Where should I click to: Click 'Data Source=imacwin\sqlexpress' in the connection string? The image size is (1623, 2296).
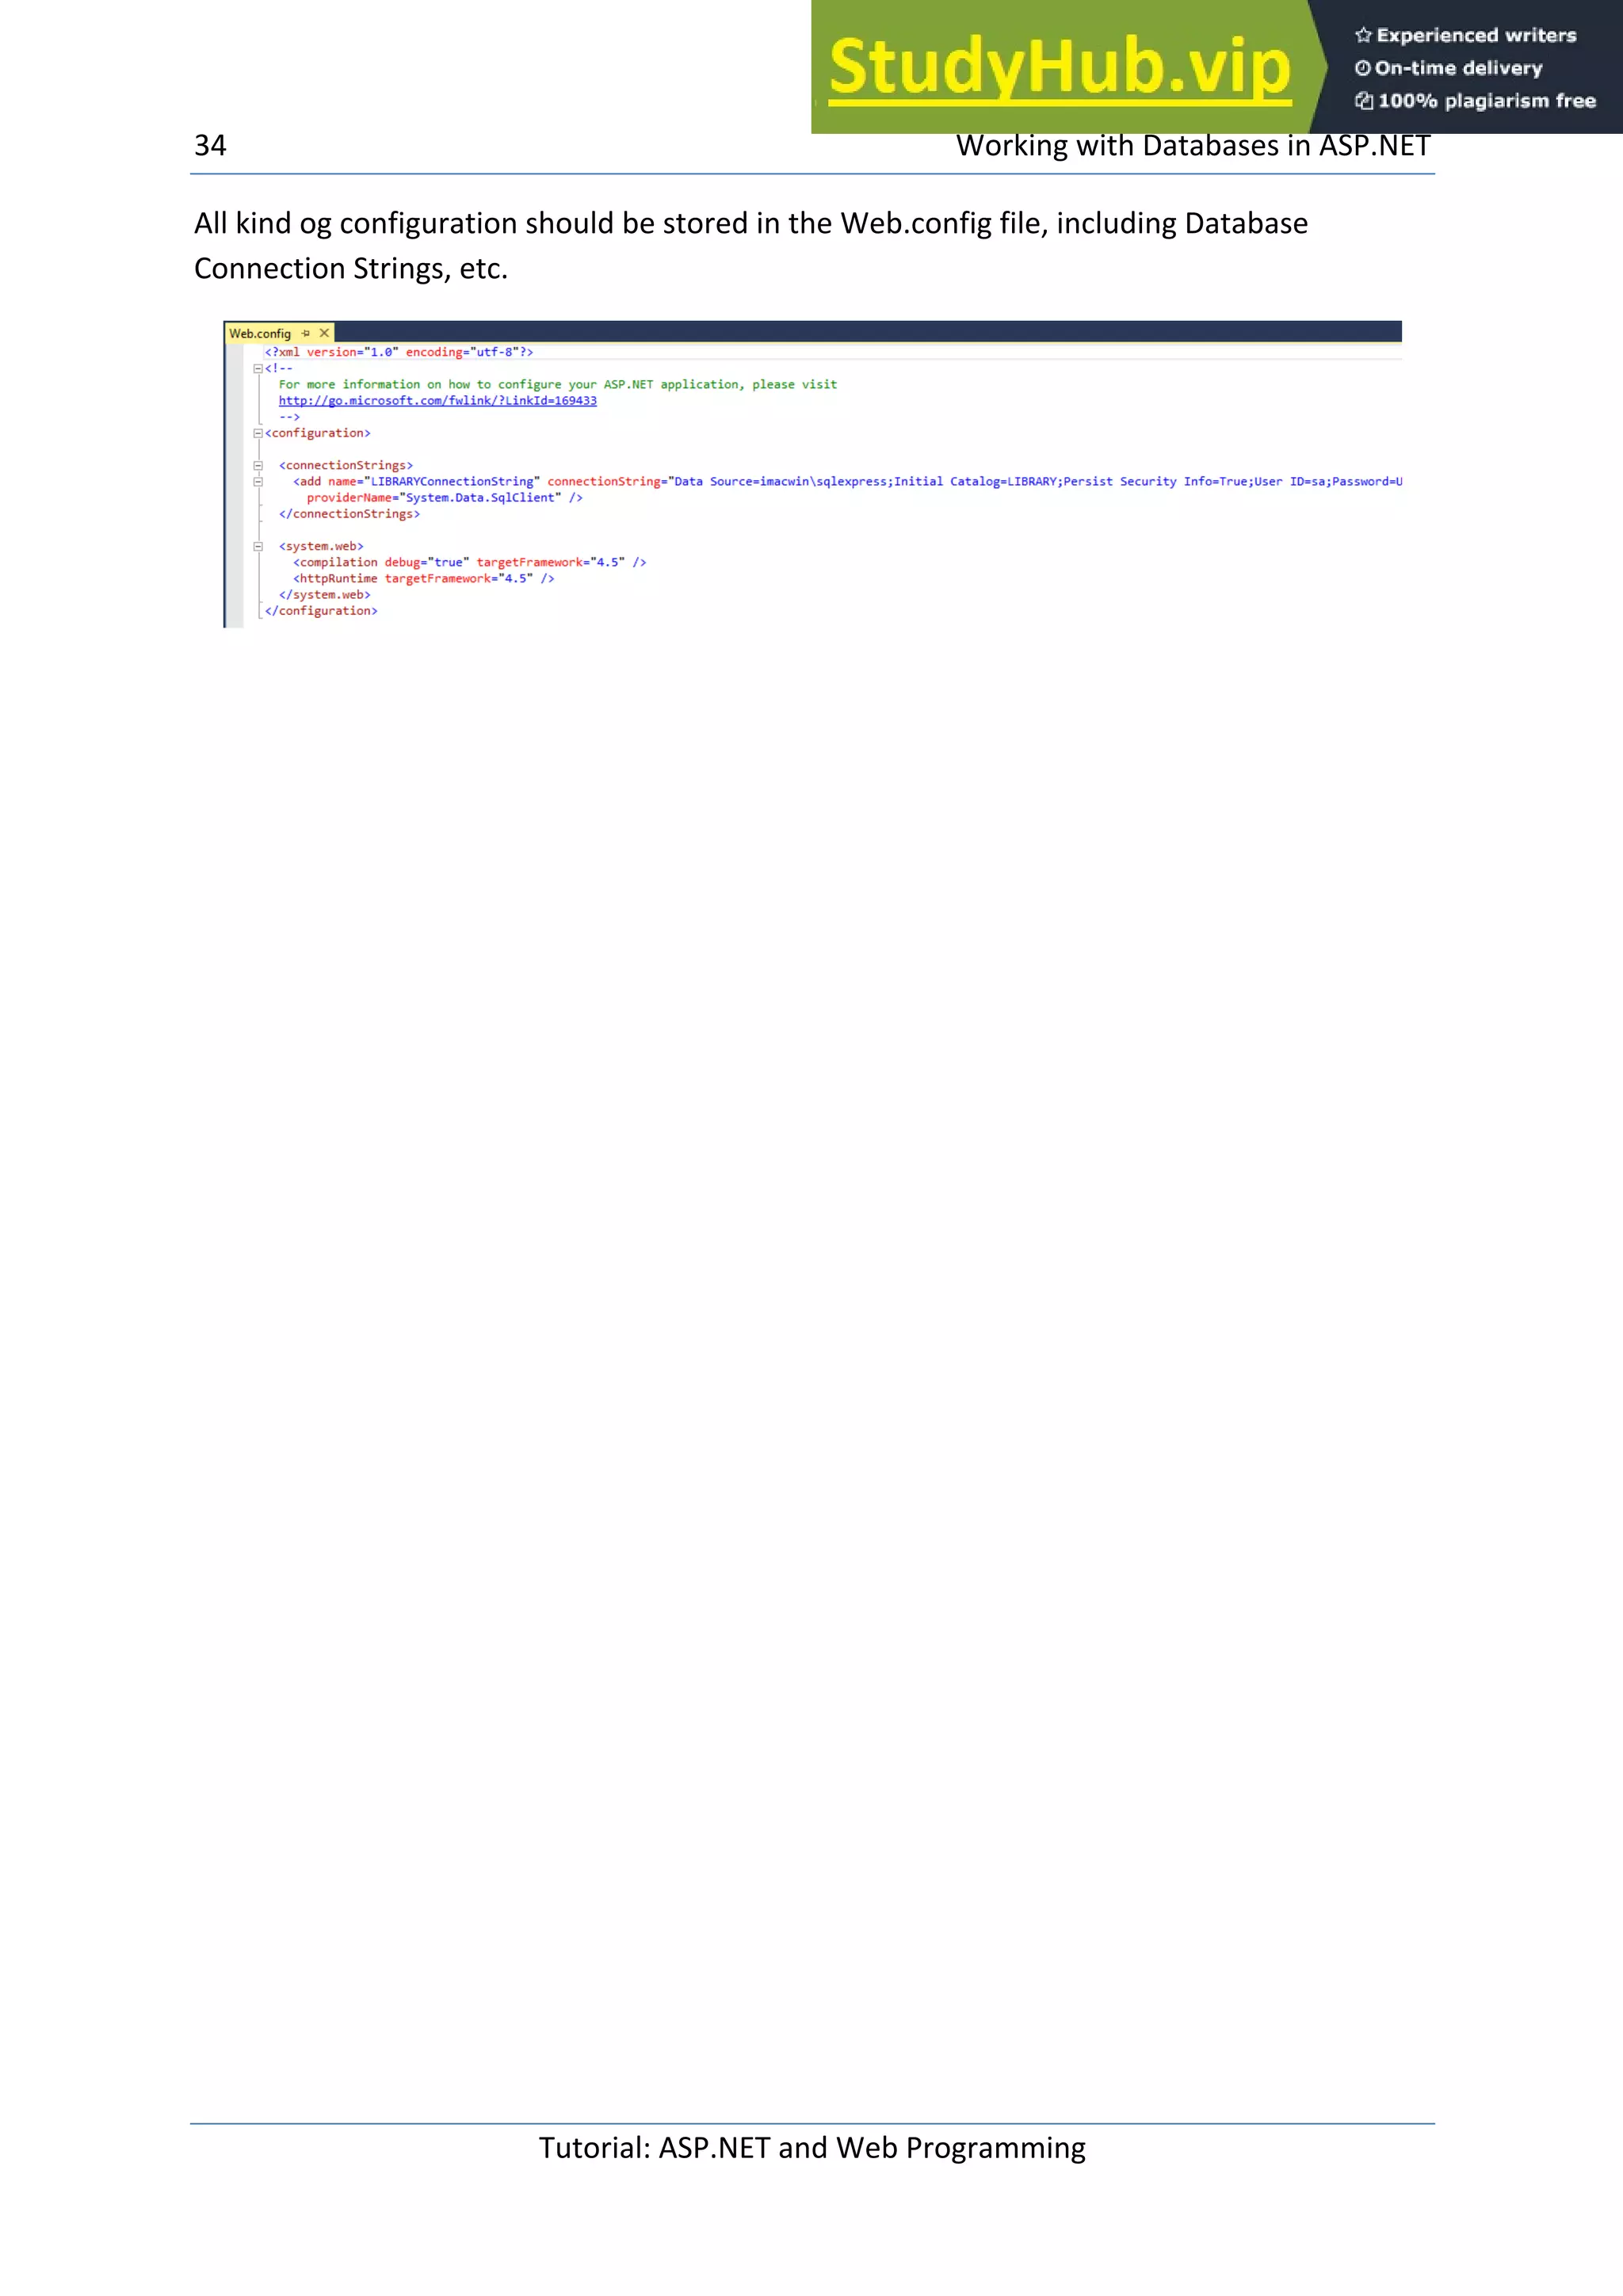780,482
